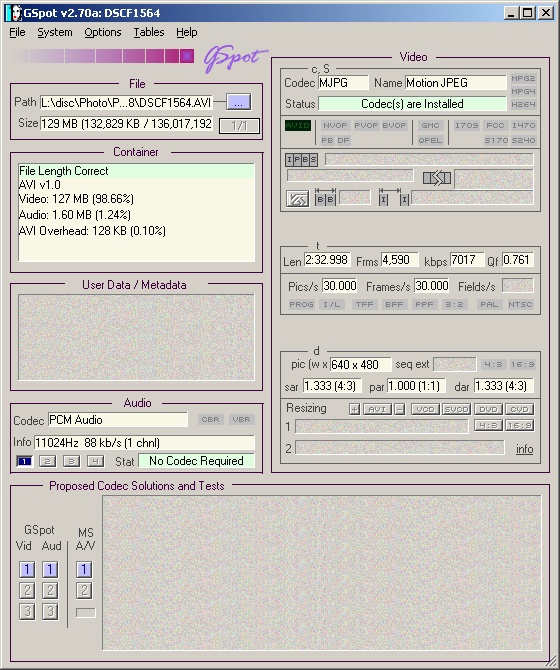560x670 pixels.
Task: Open the System menu
Action: 55,32
